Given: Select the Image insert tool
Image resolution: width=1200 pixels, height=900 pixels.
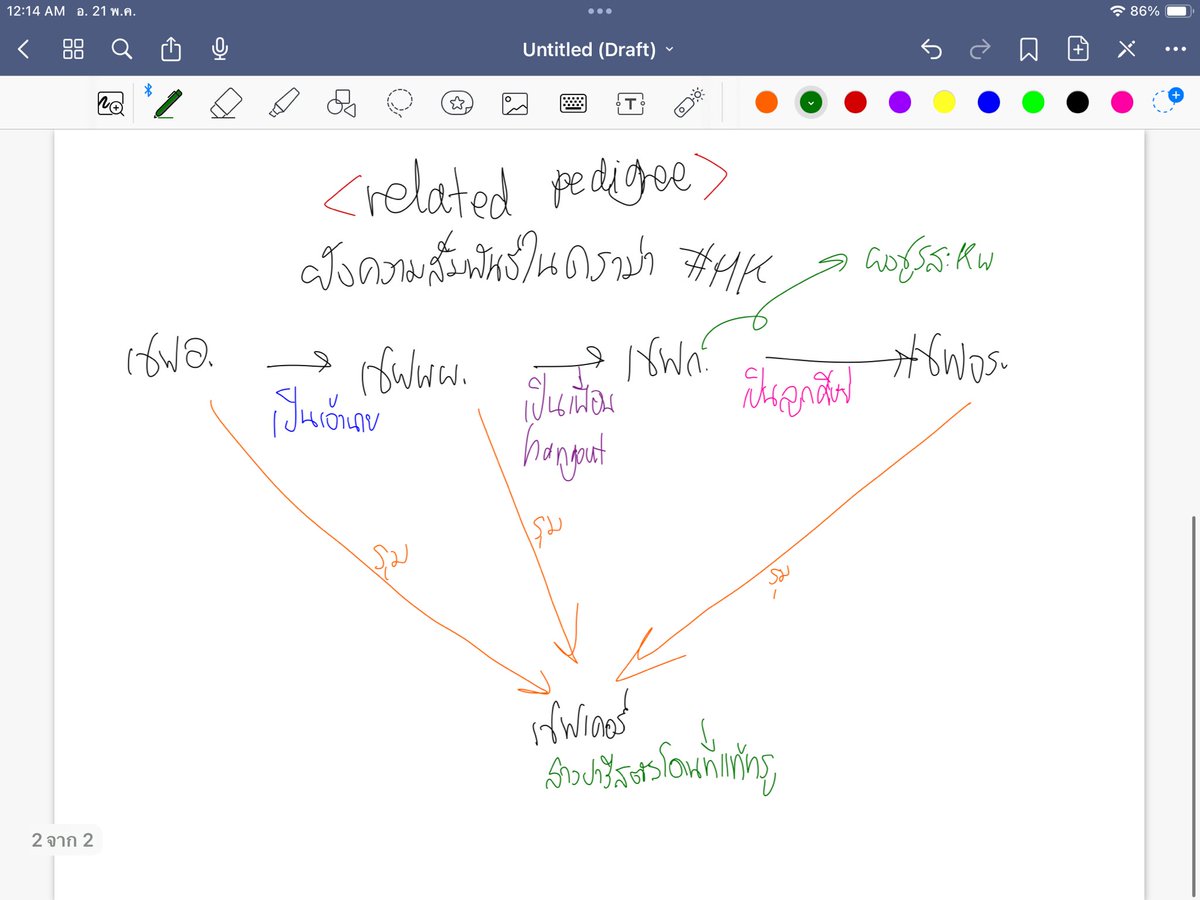Looking at the screenshot, I should point(515,102).
